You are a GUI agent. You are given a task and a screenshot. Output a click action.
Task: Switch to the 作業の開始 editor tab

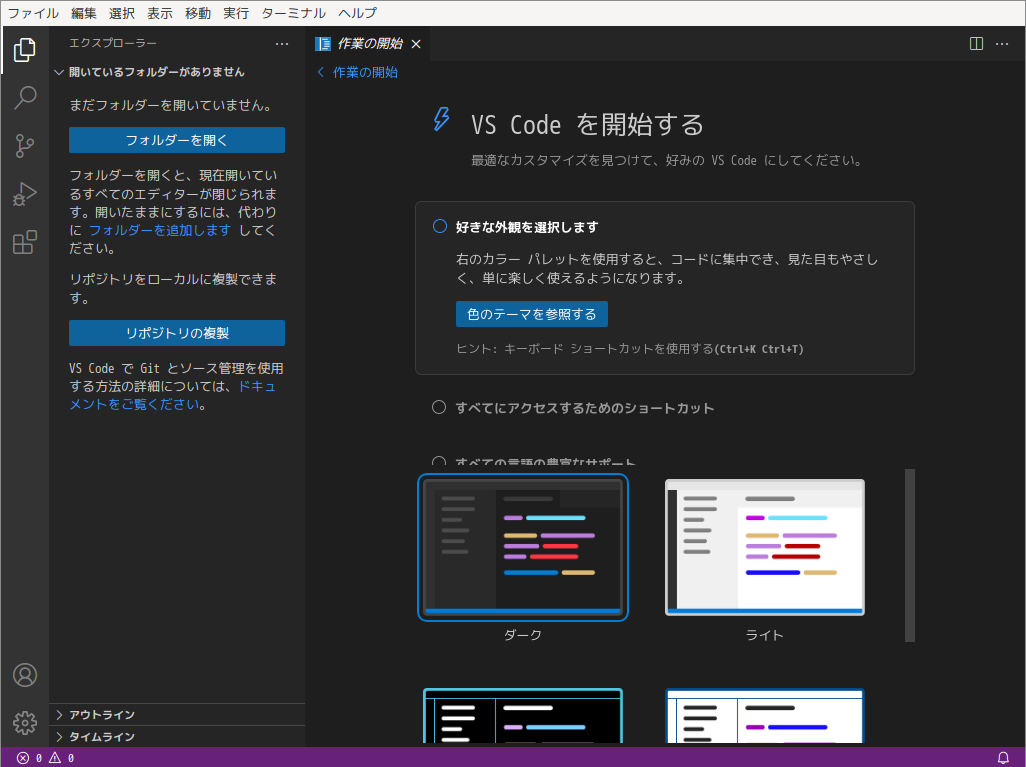pyautogui.click(x=368, y=44)
